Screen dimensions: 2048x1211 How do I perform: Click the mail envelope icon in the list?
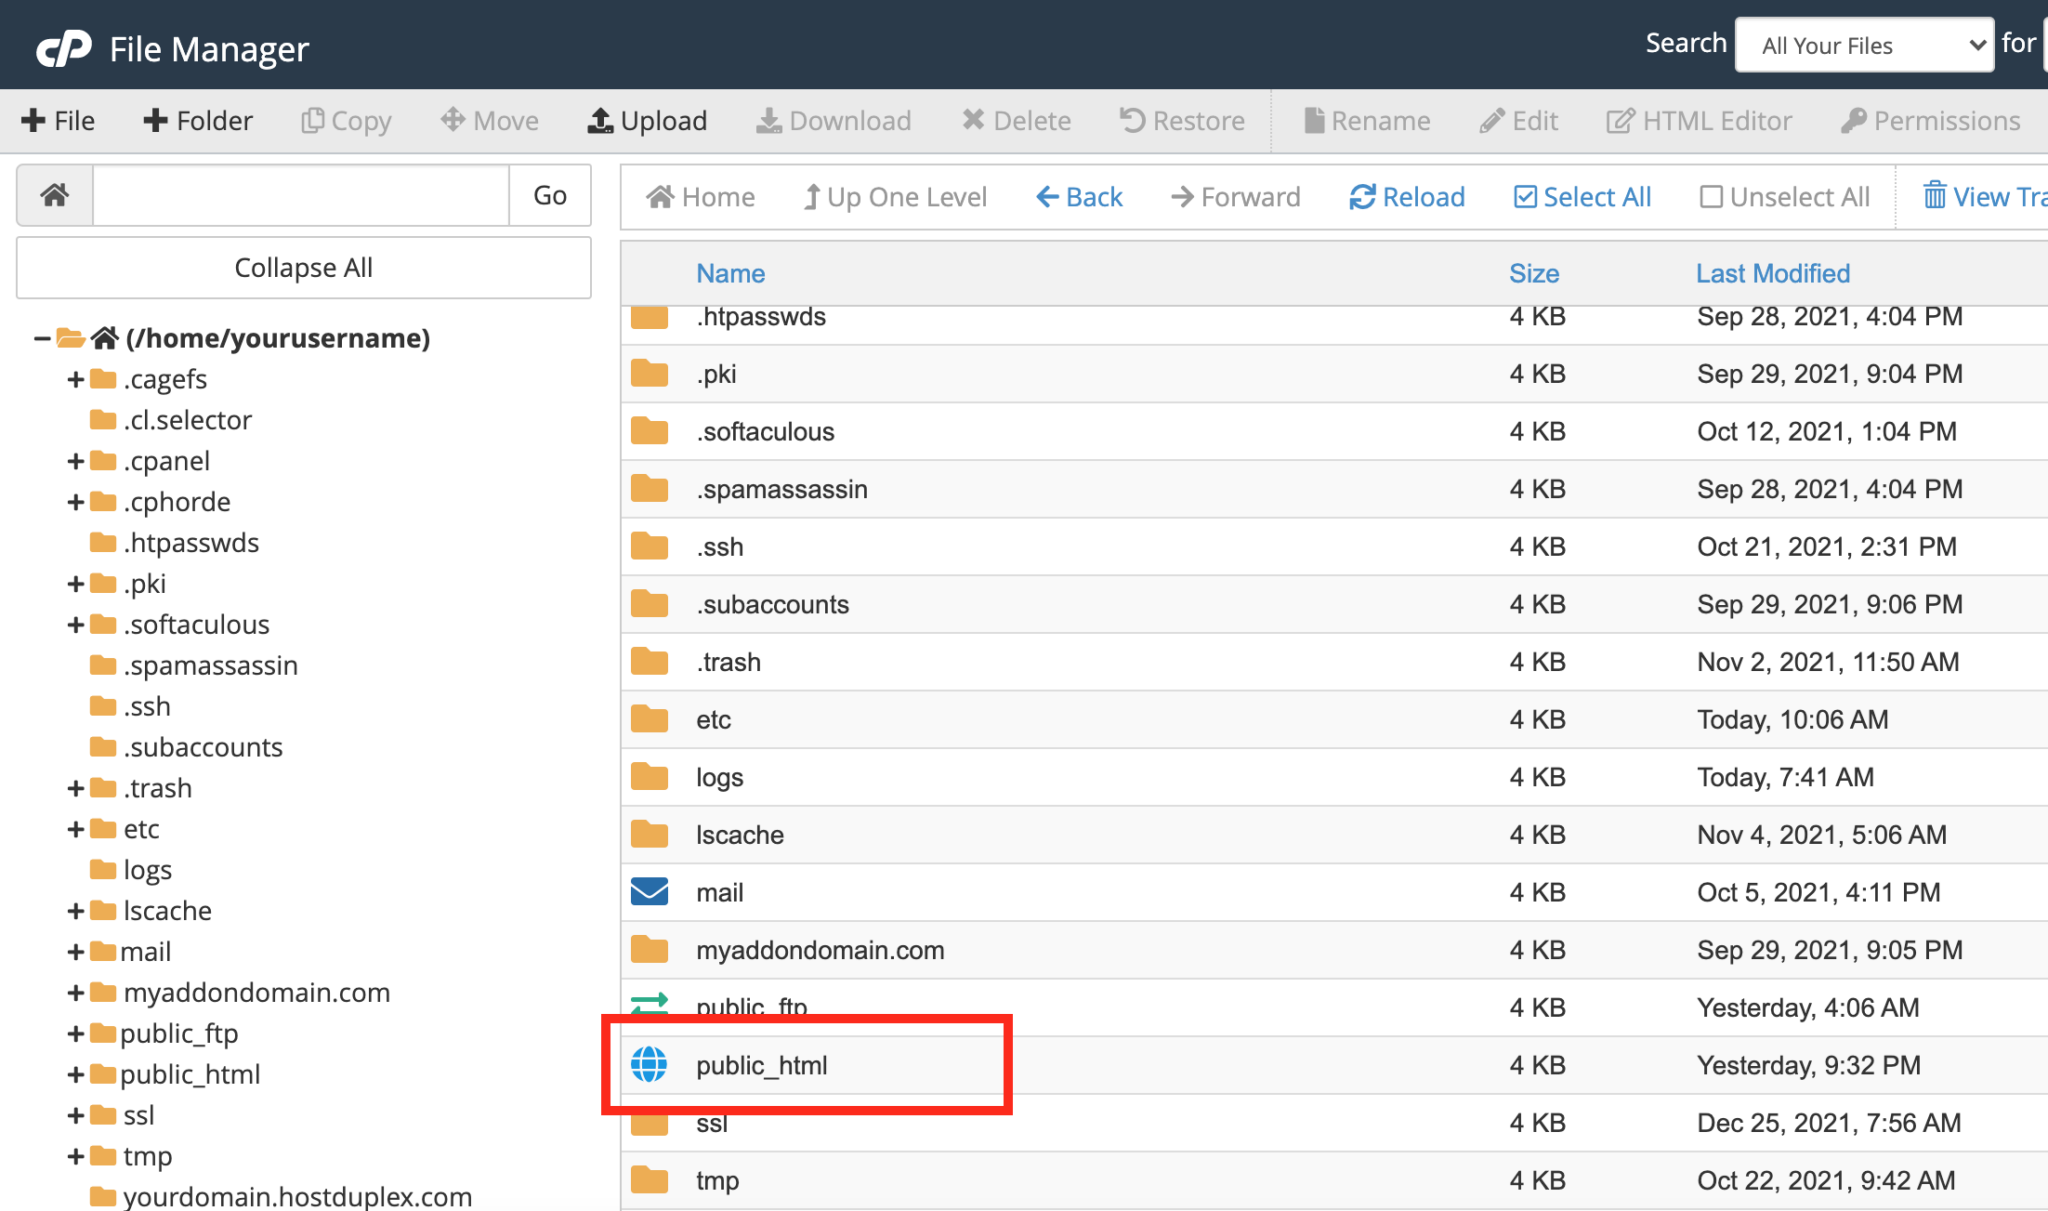(649, 891)
